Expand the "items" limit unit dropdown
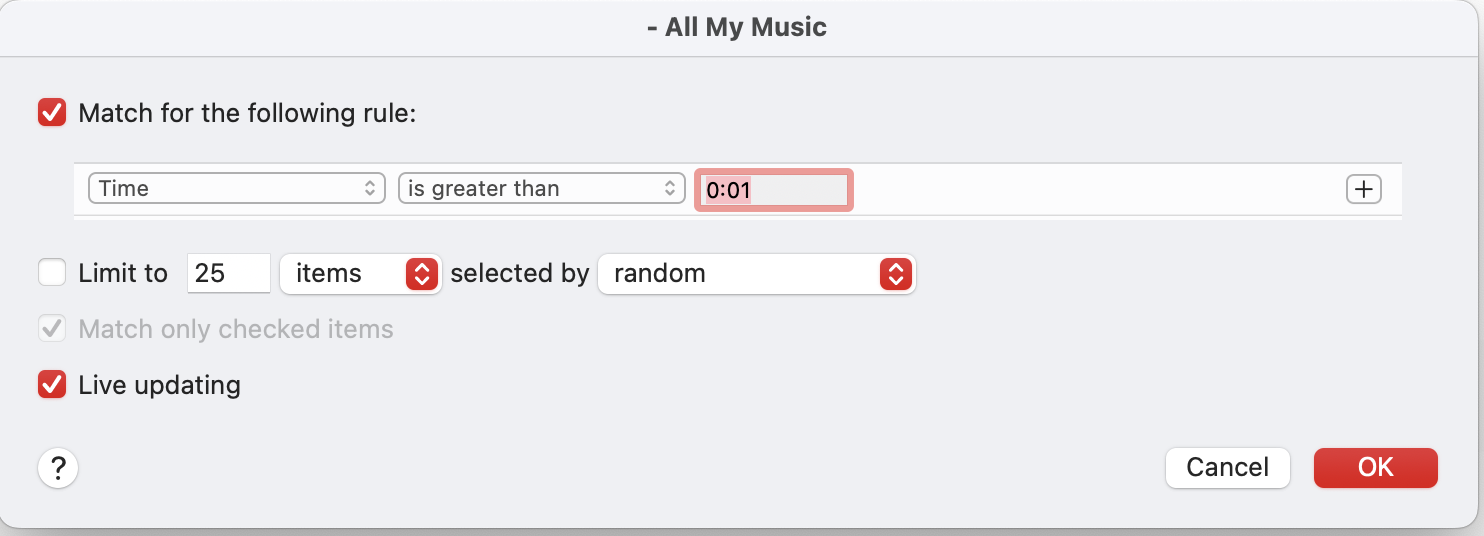This screenshot has width=1484, height=536. (360, 274)
